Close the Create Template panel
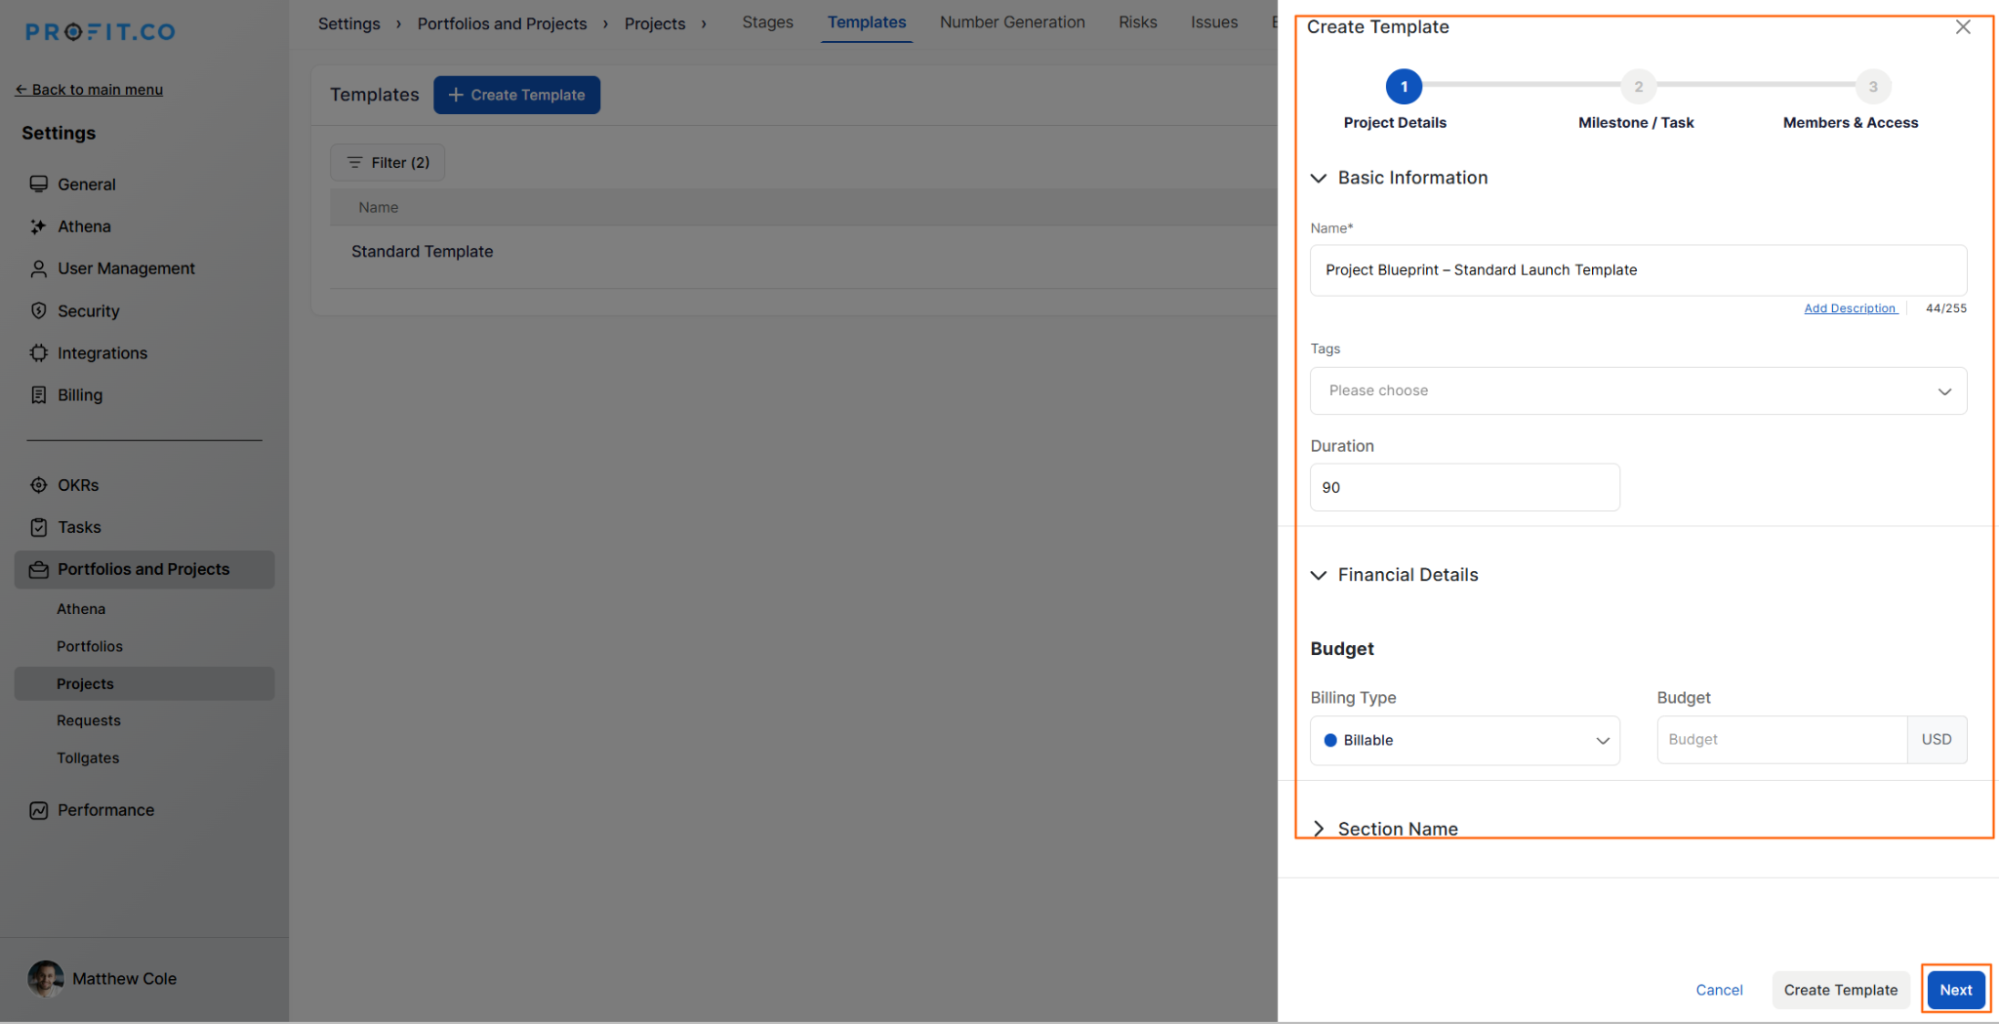Viewport: 1999px width, 1024px height. pyautogui.click(x=1962, y=27)
